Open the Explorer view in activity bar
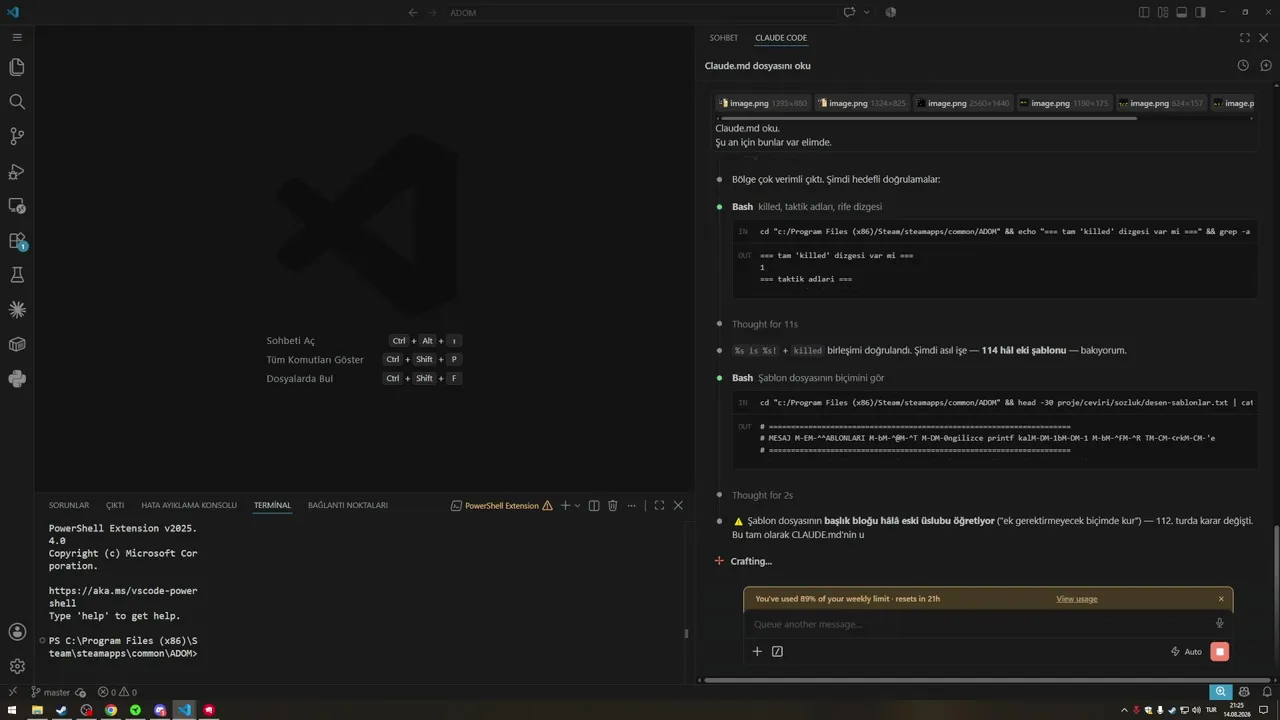 tap(17, 67)
